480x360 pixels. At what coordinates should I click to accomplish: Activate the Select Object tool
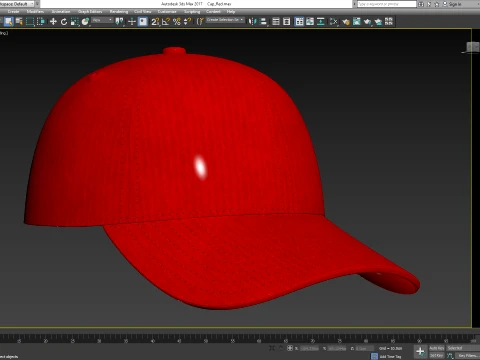click(x=8, y=22)
